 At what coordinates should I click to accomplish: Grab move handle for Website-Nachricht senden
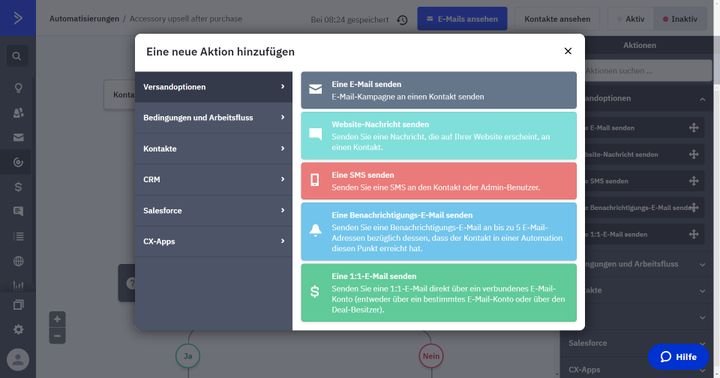(x=694, y=154)
